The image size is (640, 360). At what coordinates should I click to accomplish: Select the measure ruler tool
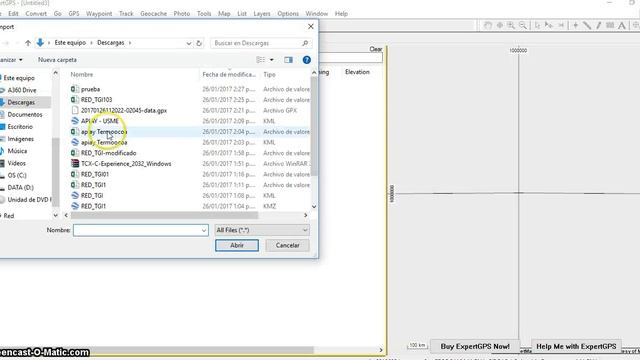[610, 25]
